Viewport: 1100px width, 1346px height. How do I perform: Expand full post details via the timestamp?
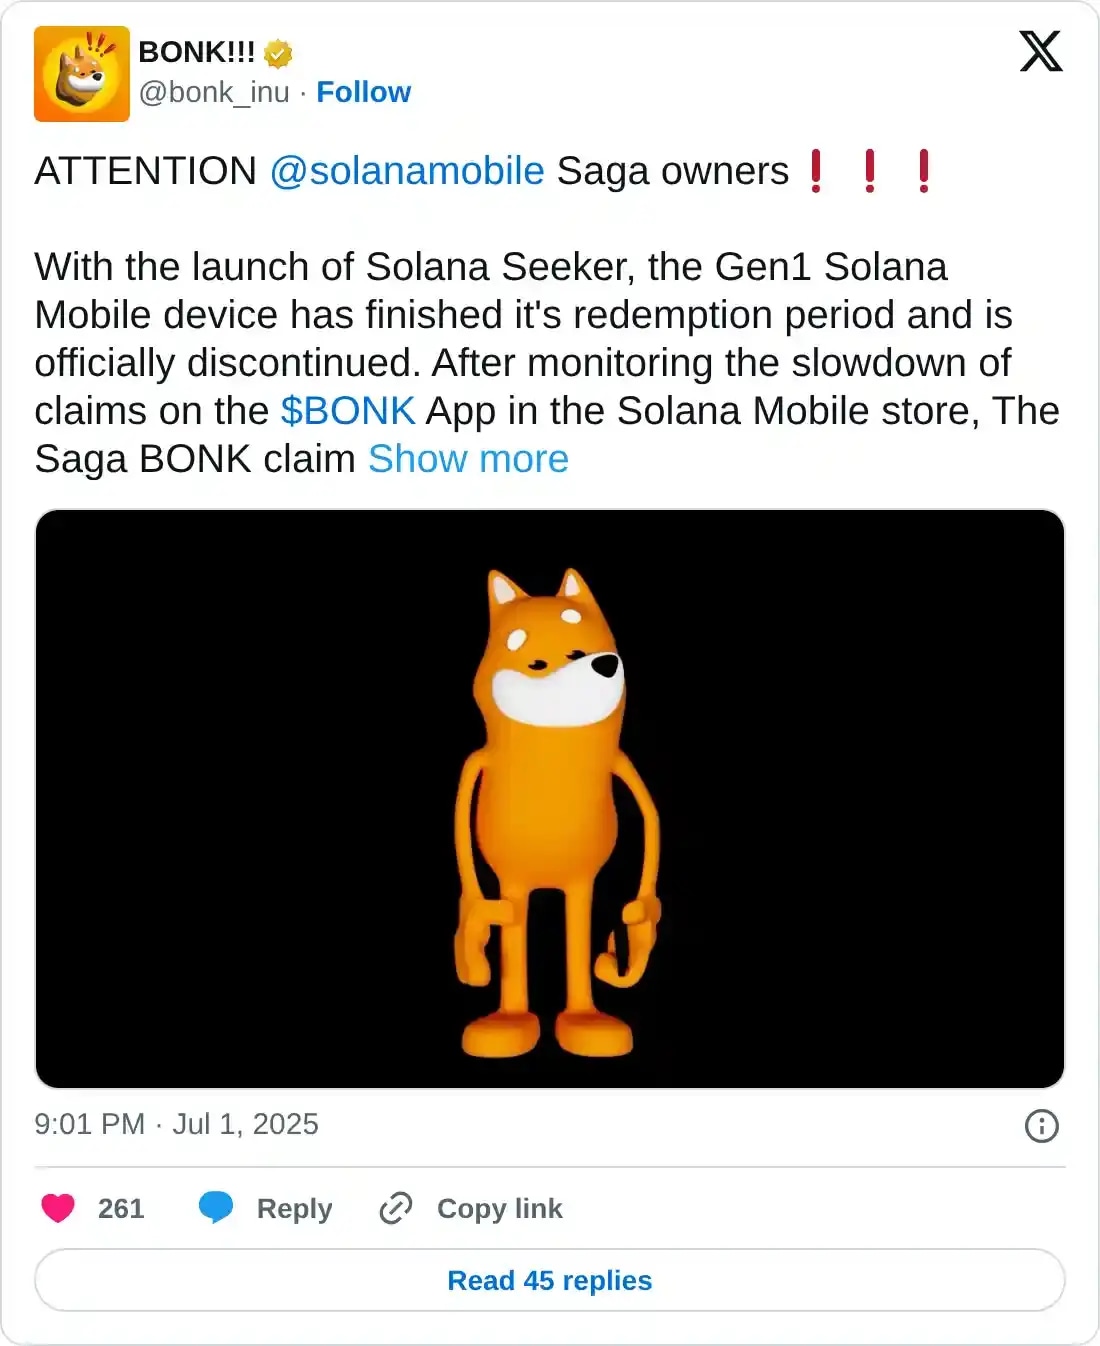tap(175, 1124)
